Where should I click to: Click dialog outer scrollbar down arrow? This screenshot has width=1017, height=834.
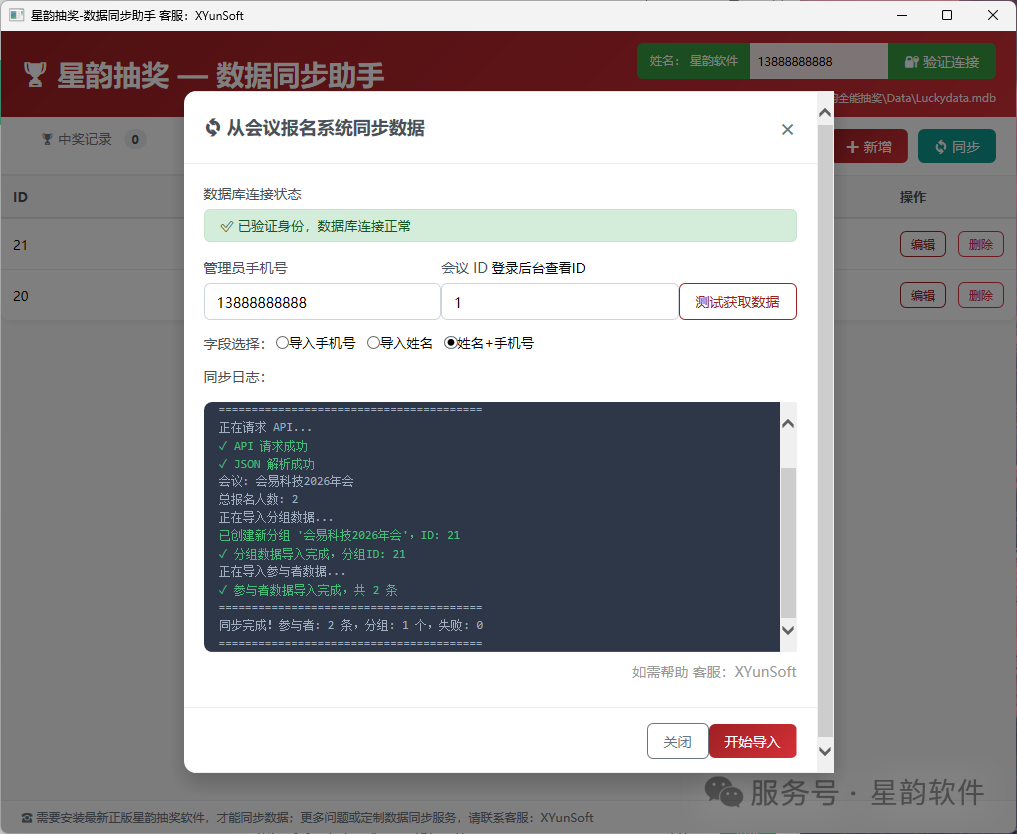(825, 752)
